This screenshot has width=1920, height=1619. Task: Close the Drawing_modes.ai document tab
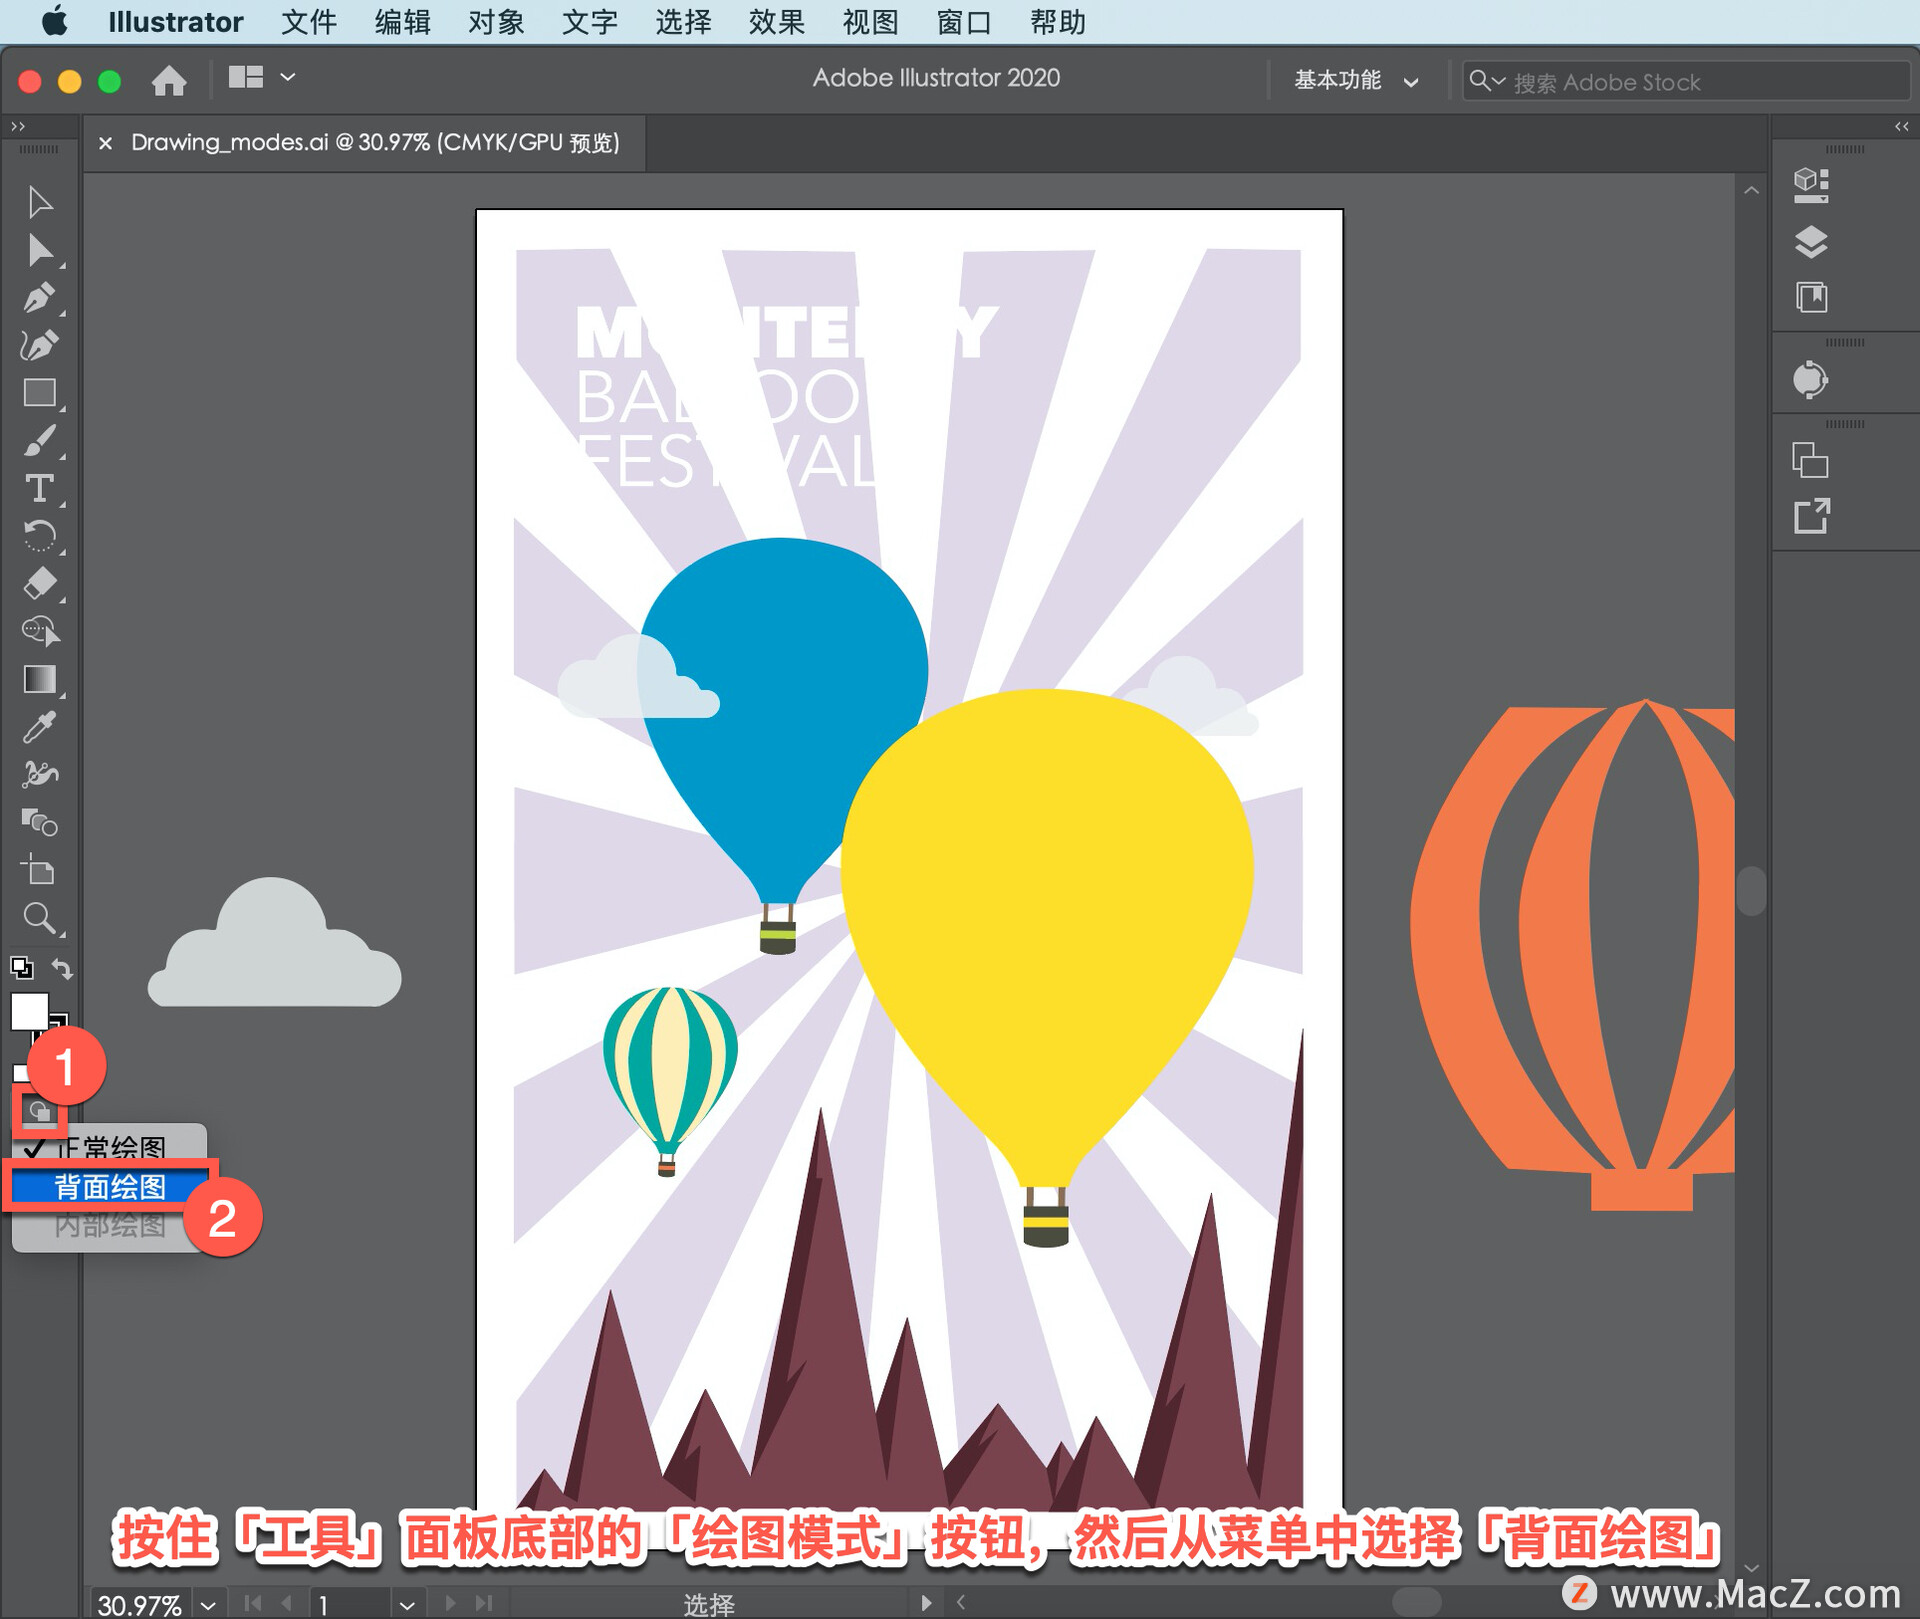pyautogui.click(x=105, y=143)
